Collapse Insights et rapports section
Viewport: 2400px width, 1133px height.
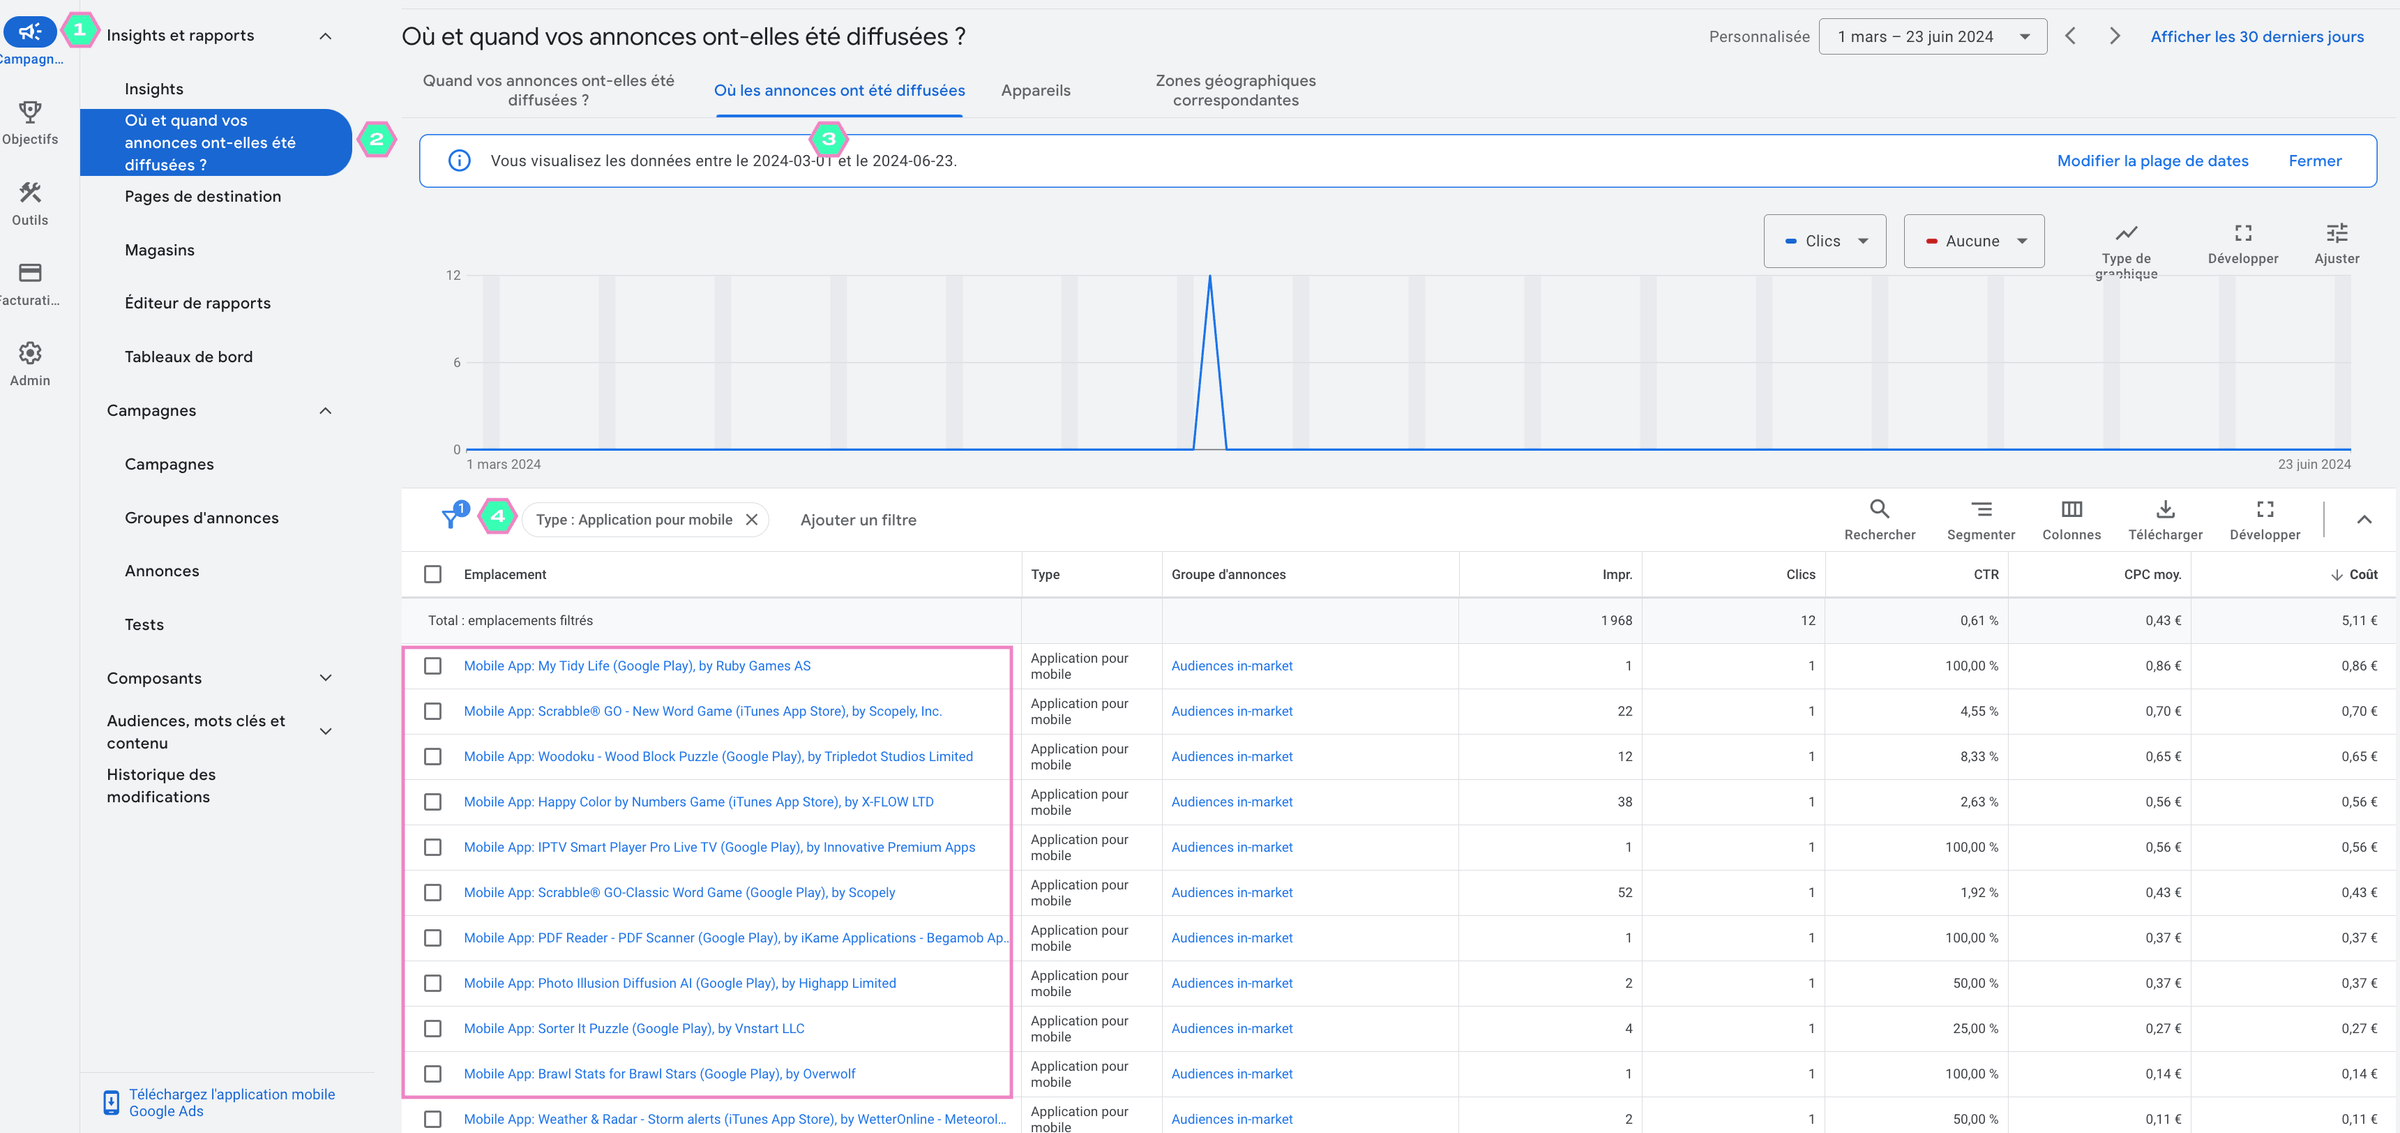(325, 36)
